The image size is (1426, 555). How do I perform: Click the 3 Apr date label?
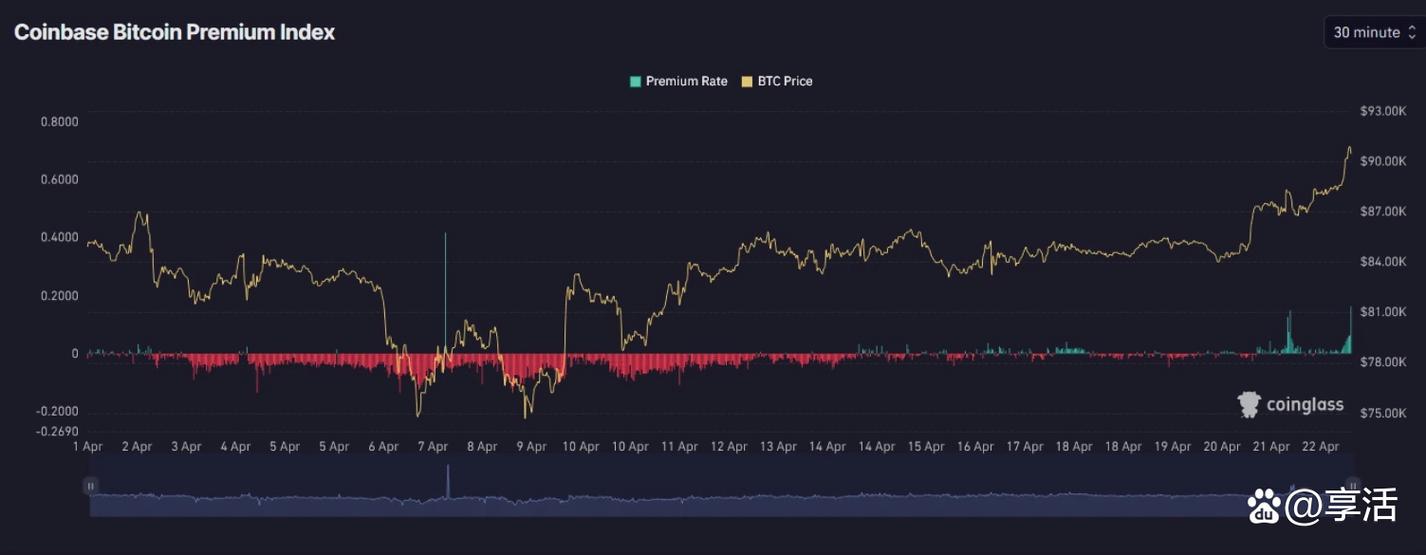(x=186, y=447)
